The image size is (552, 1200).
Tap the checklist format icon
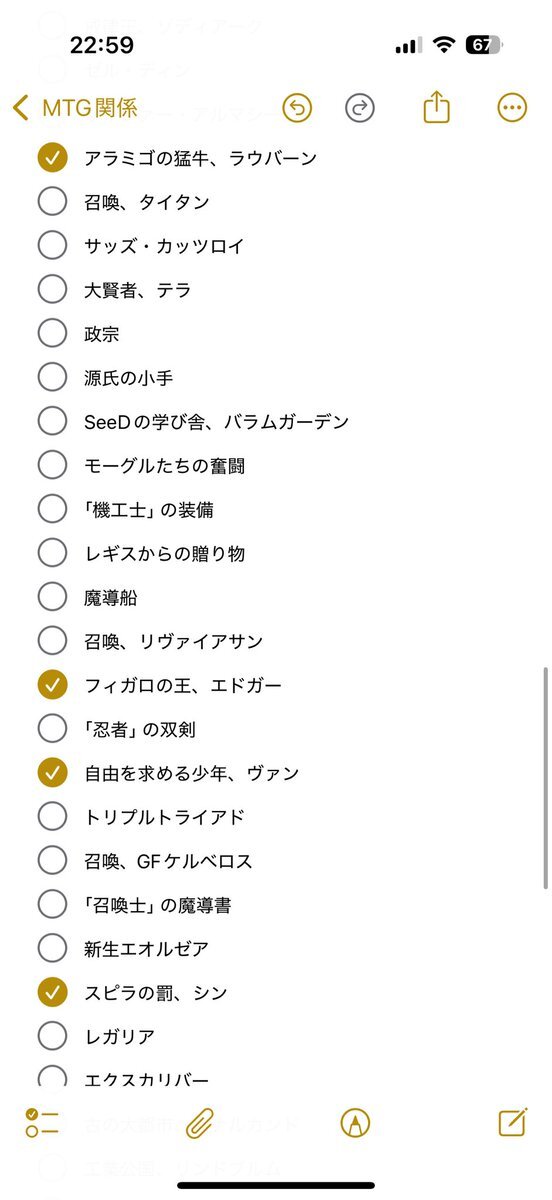[43, 1122]
